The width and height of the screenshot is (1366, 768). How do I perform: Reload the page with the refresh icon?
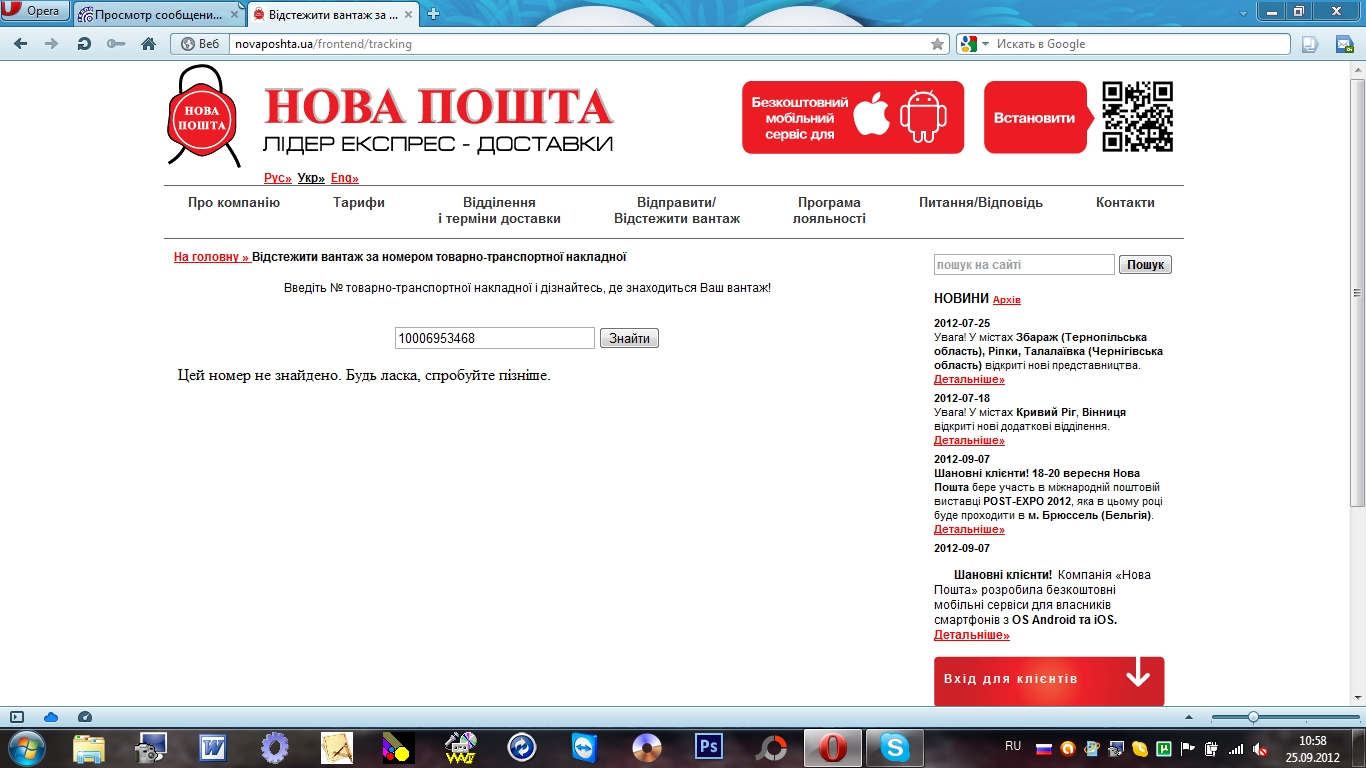coord(84,44)
